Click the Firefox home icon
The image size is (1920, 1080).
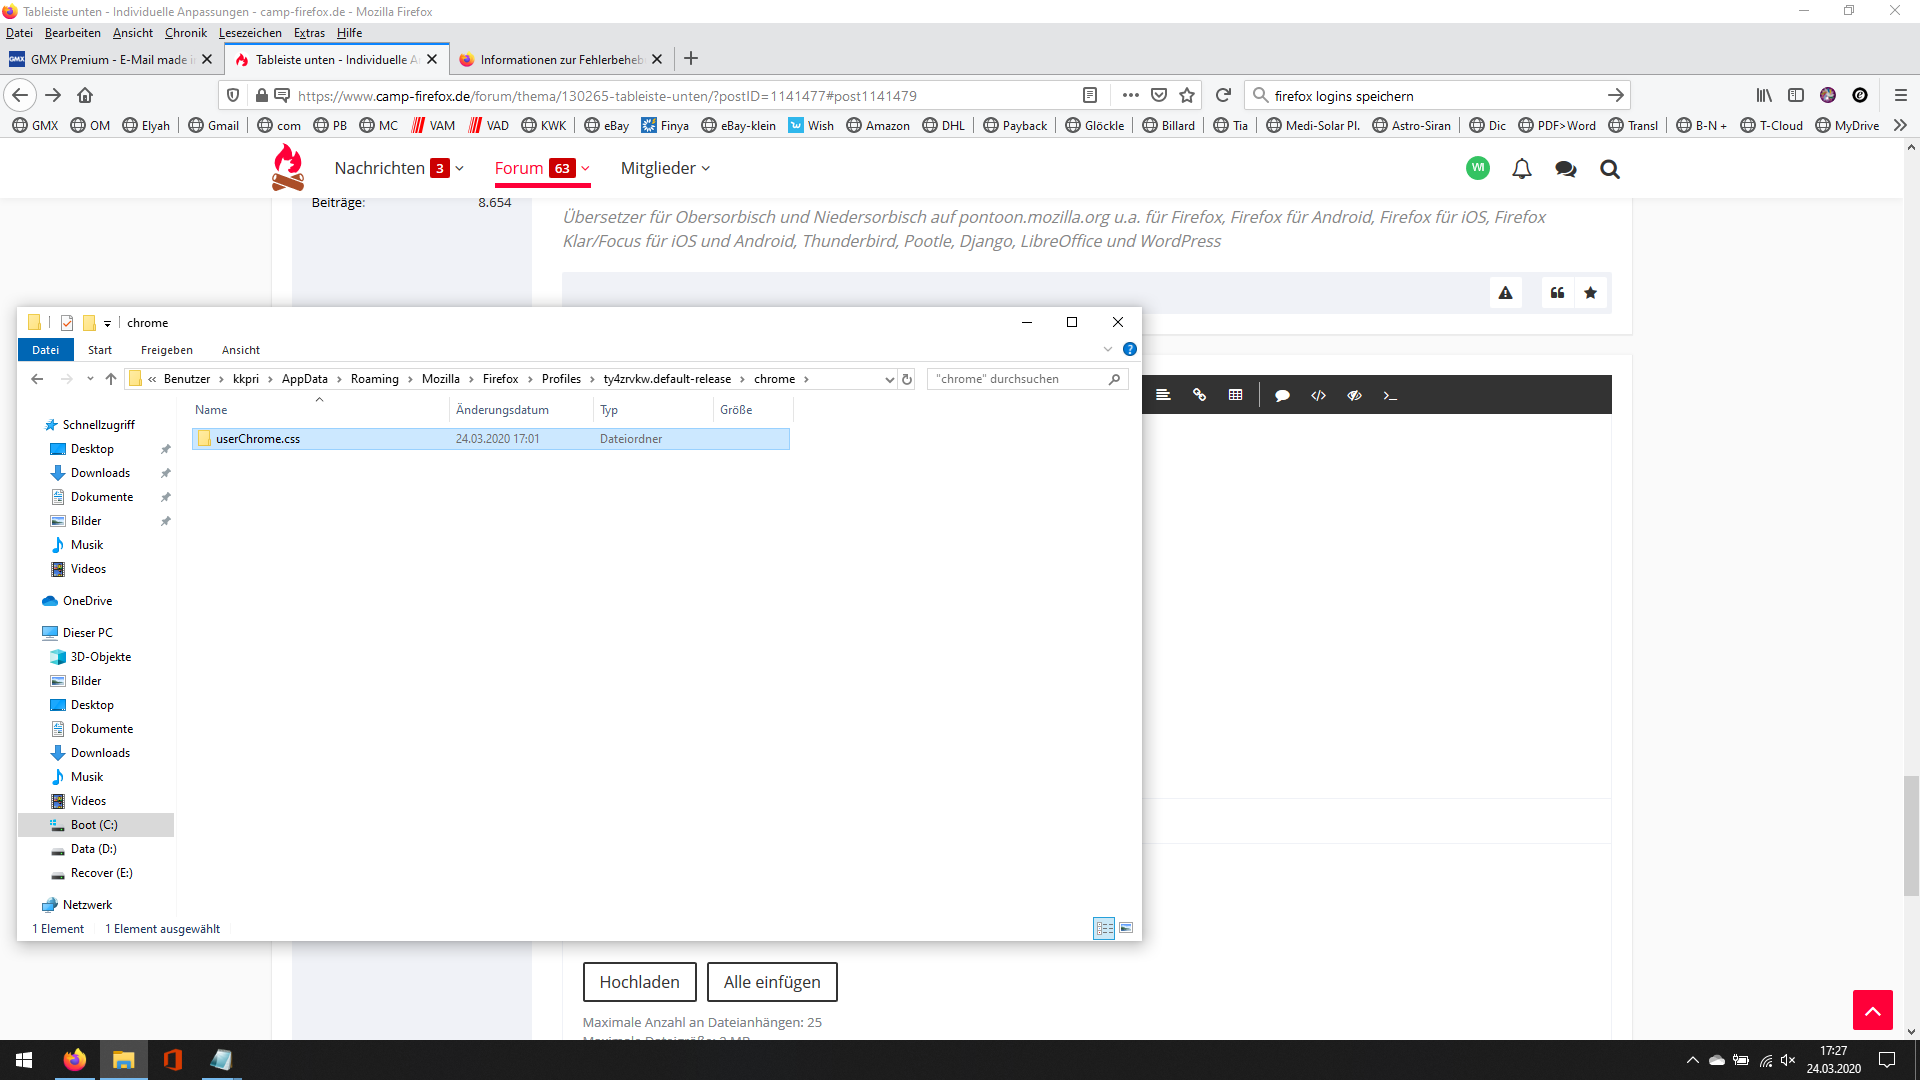point(85,95)
